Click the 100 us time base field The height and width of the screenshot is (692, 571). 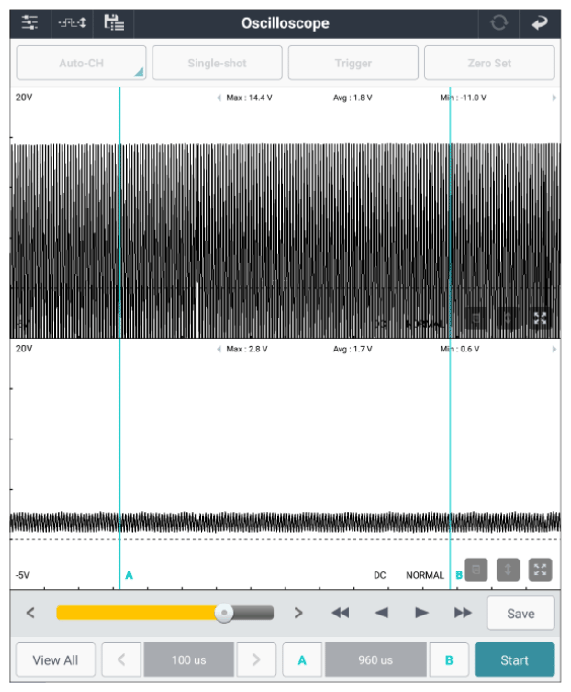(189, 660)
